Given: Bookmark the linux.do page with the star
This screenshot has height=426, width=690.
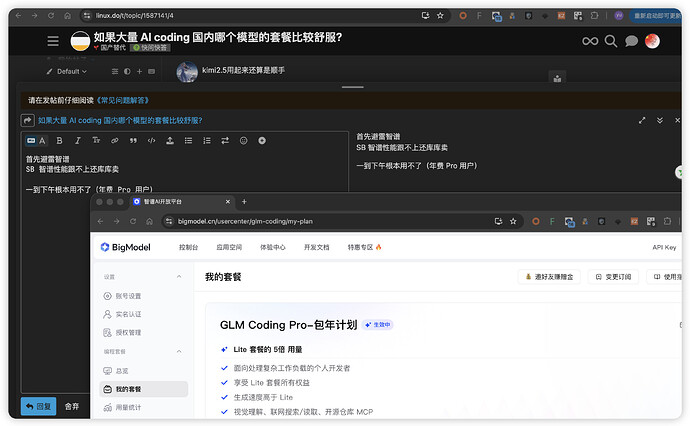Looking at the screenshot, I should click(x=440, y=15).
